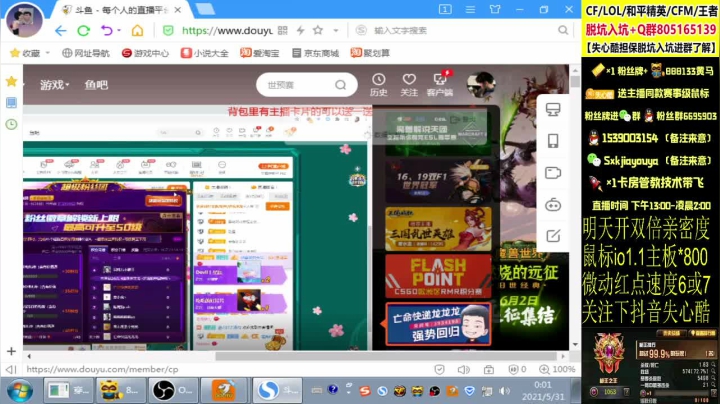Open the sidebar star favorites icon

point(11,82)
